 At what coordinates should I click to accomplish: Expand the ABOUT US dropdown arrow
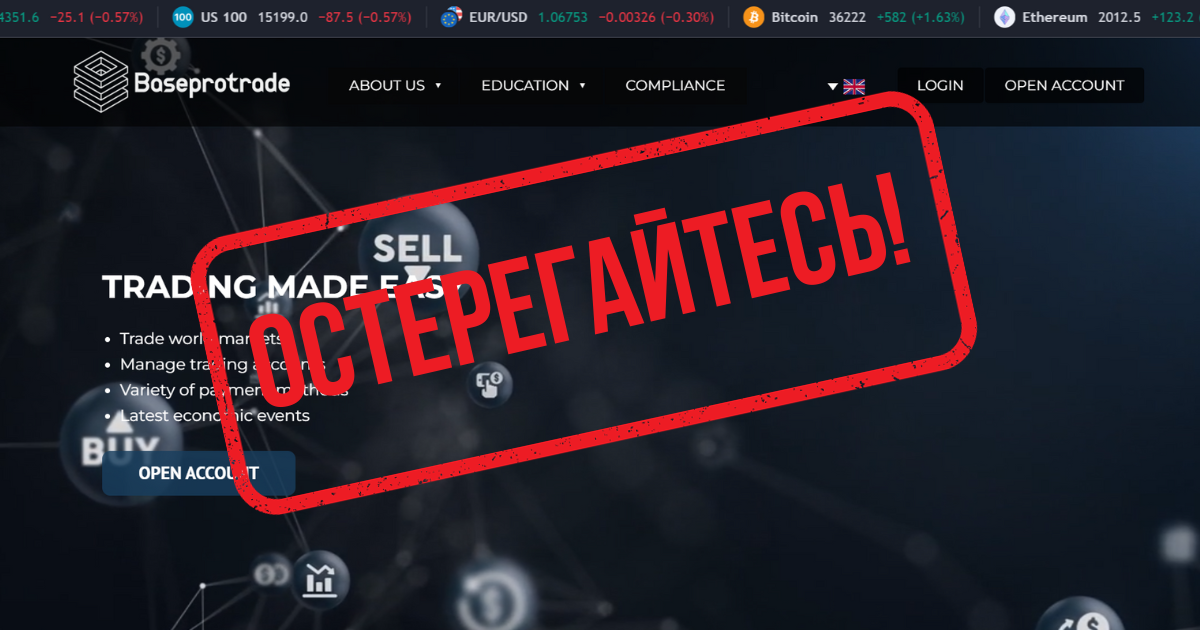pos(438,86)
